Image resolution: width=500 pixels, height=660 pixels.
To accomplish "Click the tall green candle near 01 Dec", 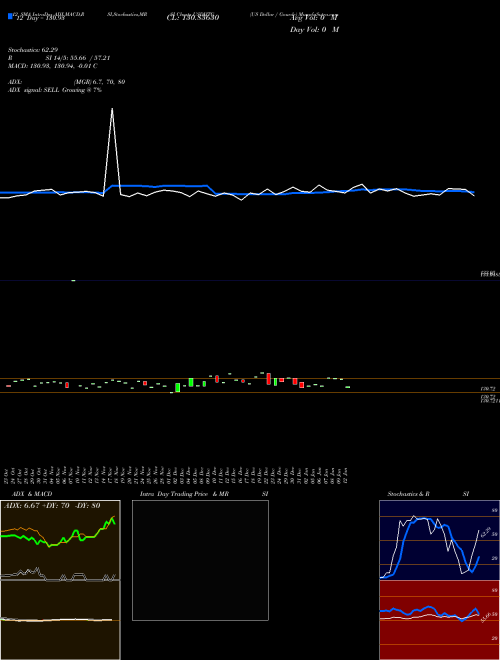I will (x=178, y=387).
